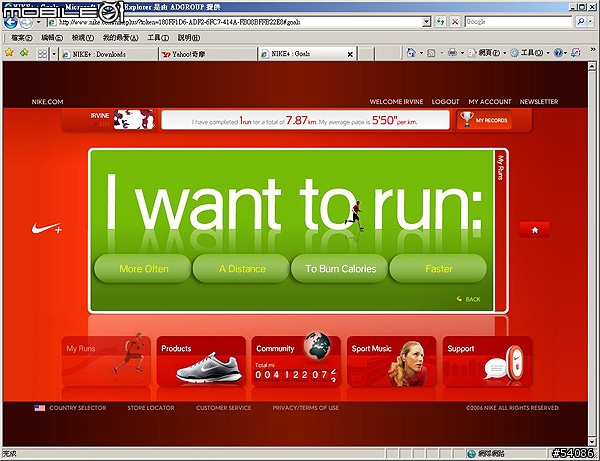The width and height of the screenshot is (600, 461).
Task: Click the vertical scrollbar down arrow
Action: click(592, 442)
